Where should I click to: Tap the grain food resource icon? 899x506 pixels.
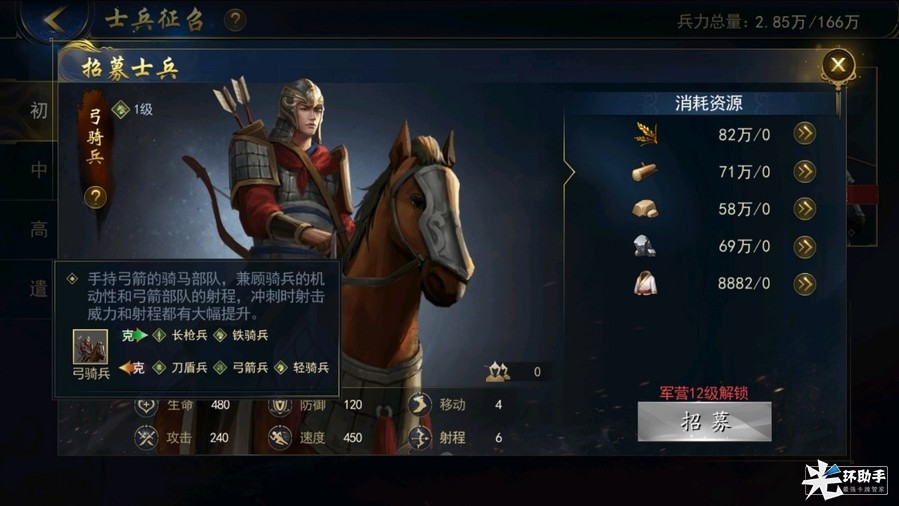click(646, 134)
